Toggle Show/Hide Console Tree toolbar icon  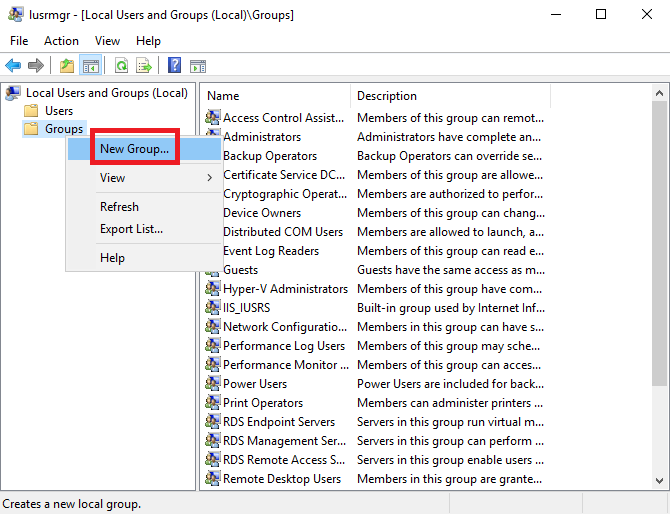(91, 66)
